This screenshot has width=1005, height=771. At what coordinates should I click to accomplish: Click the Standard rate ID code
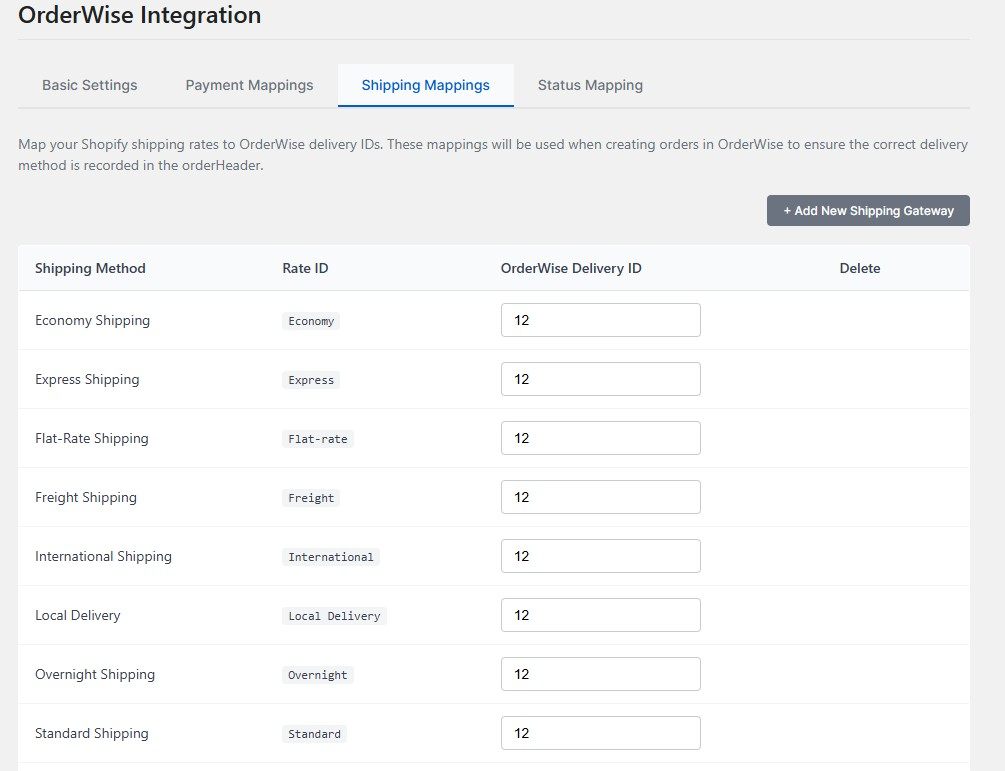tap(314, 734)
